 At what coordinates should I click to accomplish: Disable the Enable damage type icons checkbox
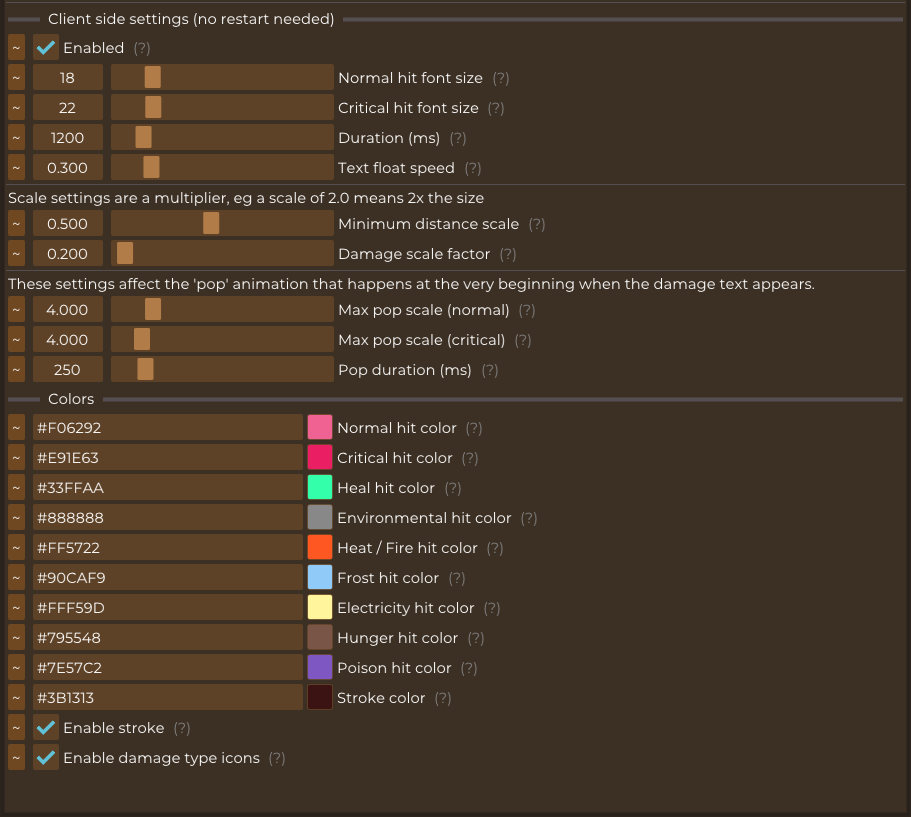point(46,758)
